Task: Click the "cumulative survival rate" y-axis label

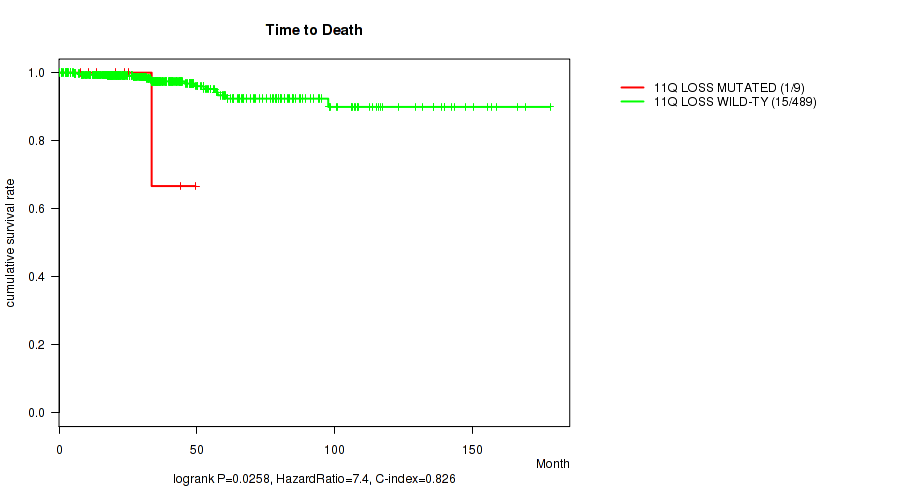Action: point(11,242)
